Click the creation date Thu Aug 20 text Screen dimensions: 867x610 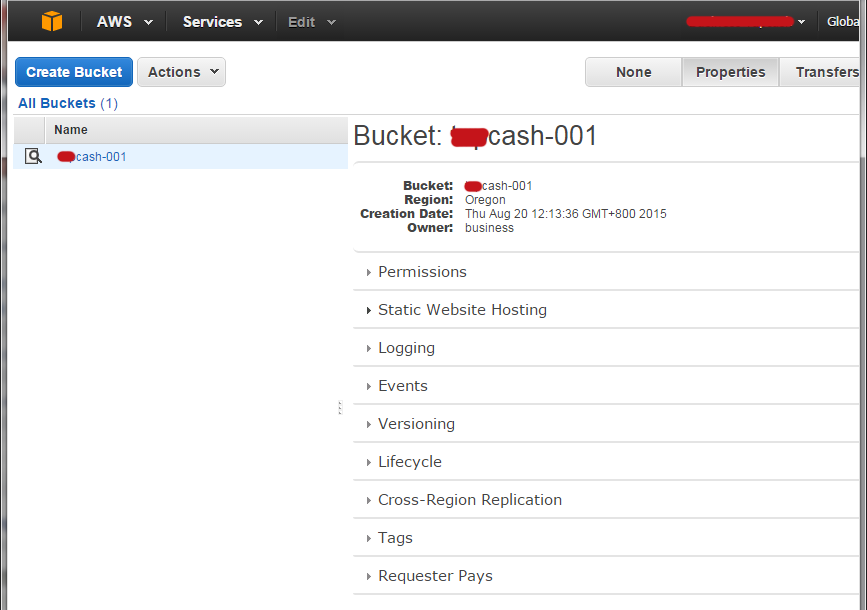(566, 214)
